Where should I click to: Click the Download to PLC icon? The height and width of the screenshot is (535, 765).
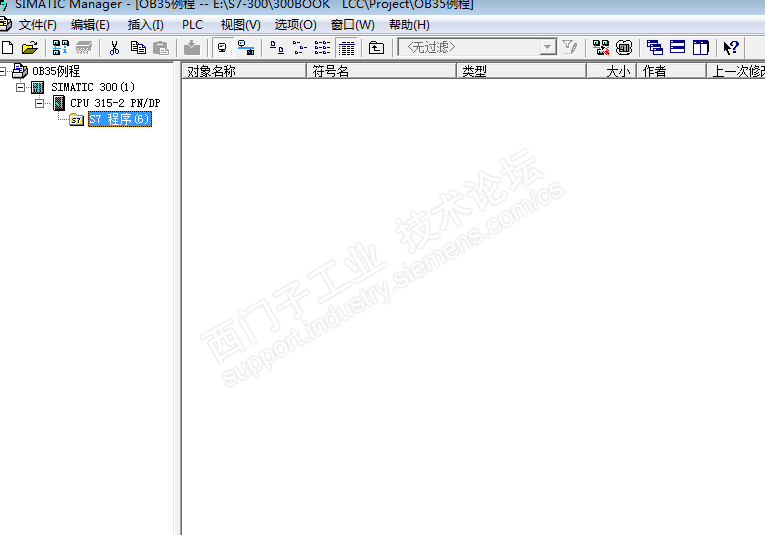[x=192, y=48]
